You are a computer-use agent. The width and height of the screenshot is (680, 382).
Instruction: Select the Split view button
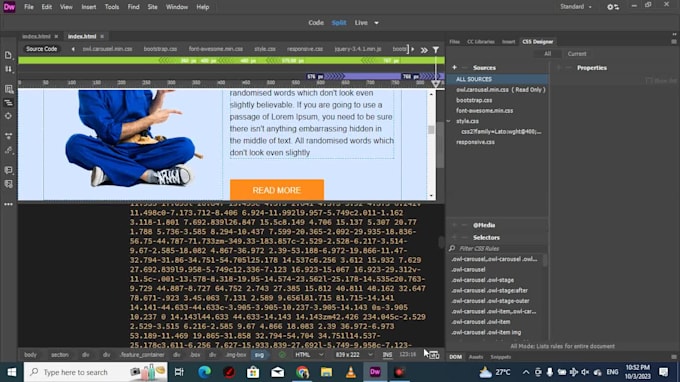point(339,23)
